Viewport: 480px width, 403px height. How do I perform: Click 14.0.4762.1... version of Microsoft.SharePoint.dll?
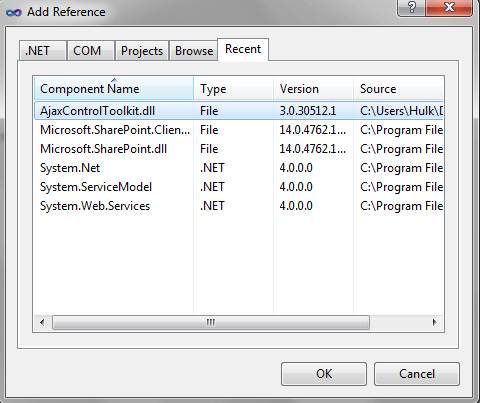pos(313,149)
